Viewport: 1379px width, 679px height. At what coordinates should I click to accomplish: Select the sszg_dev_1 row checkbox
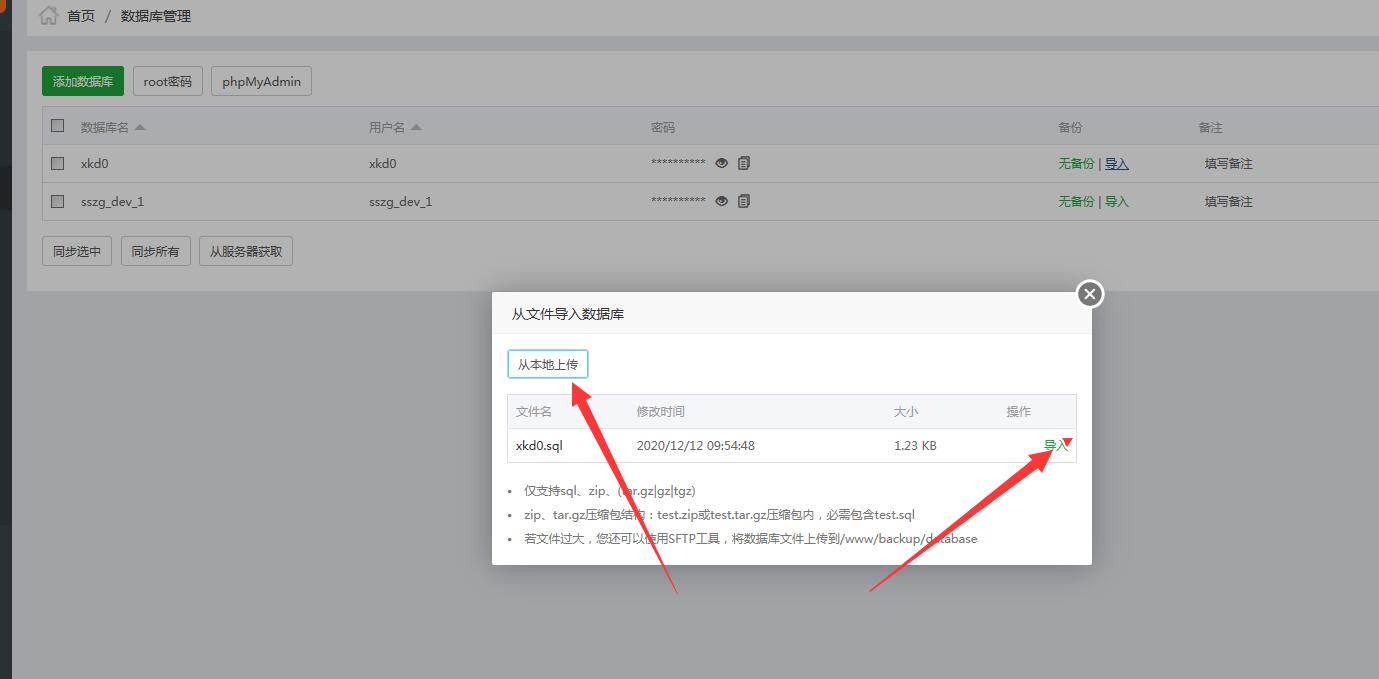click(58, 201)
